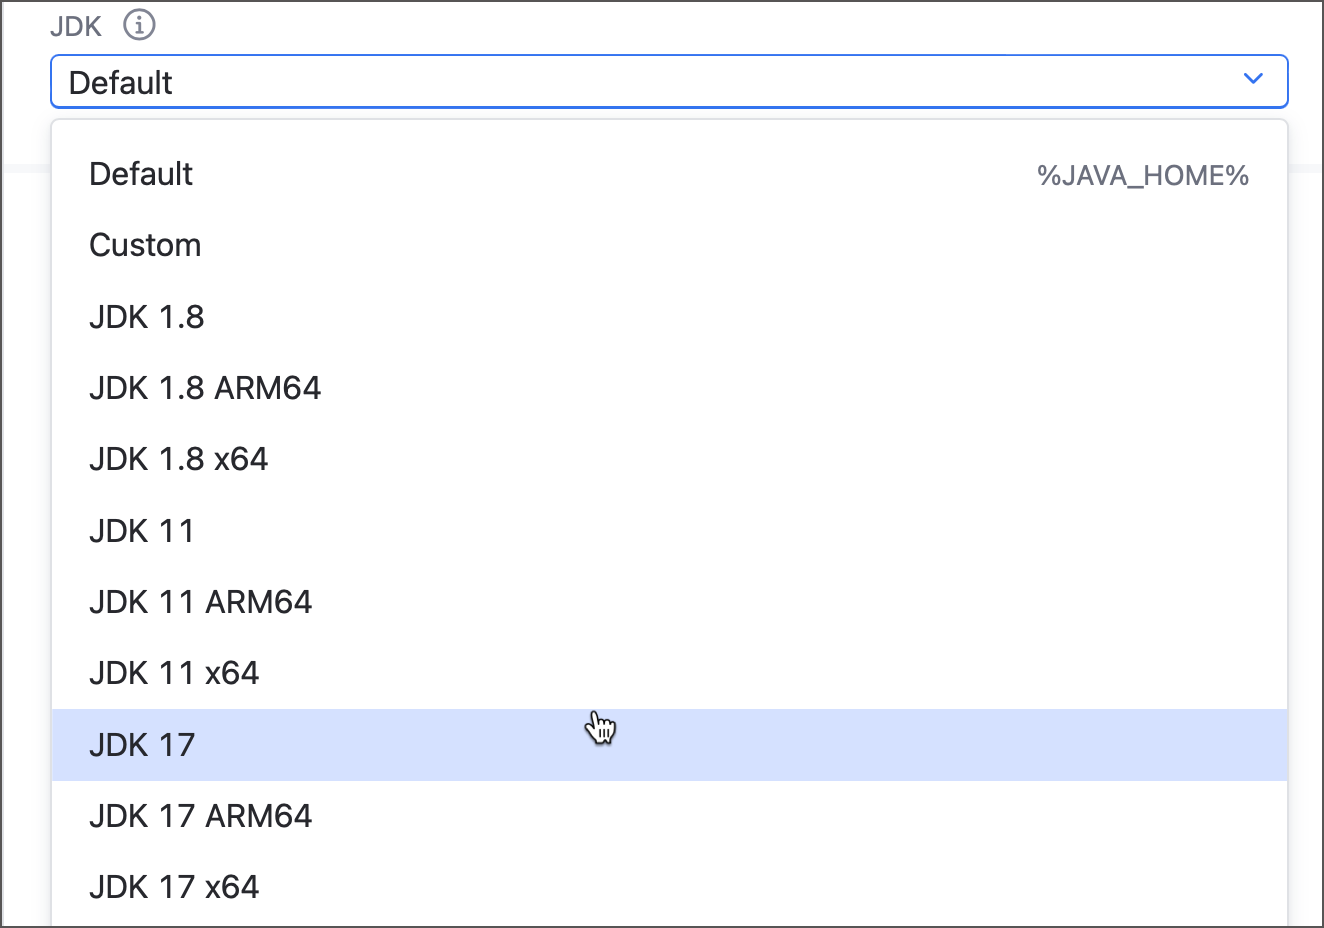Click the %JAVA_HOME% hint text
The height and width of the screenshot is (928, 1324).
pyautogui.click(x=1143, y=176)
